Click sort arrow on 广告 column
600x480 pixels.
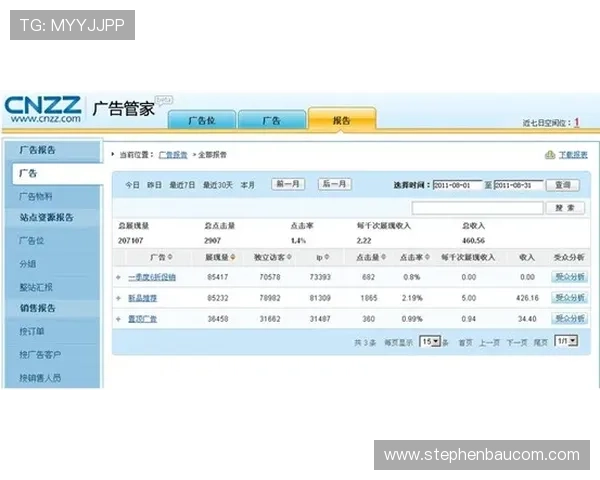click(170, 257)
